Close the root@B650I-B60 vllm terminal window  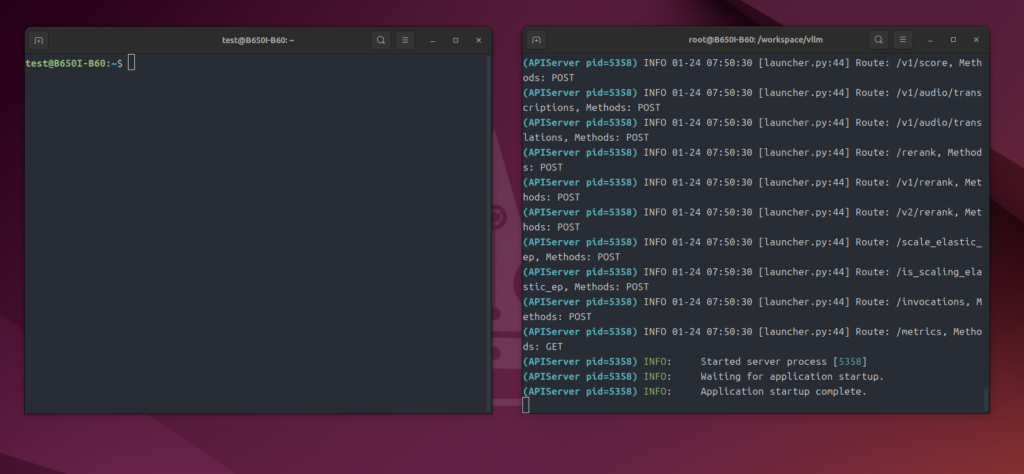pyautogui.click(x=976, y=41)
